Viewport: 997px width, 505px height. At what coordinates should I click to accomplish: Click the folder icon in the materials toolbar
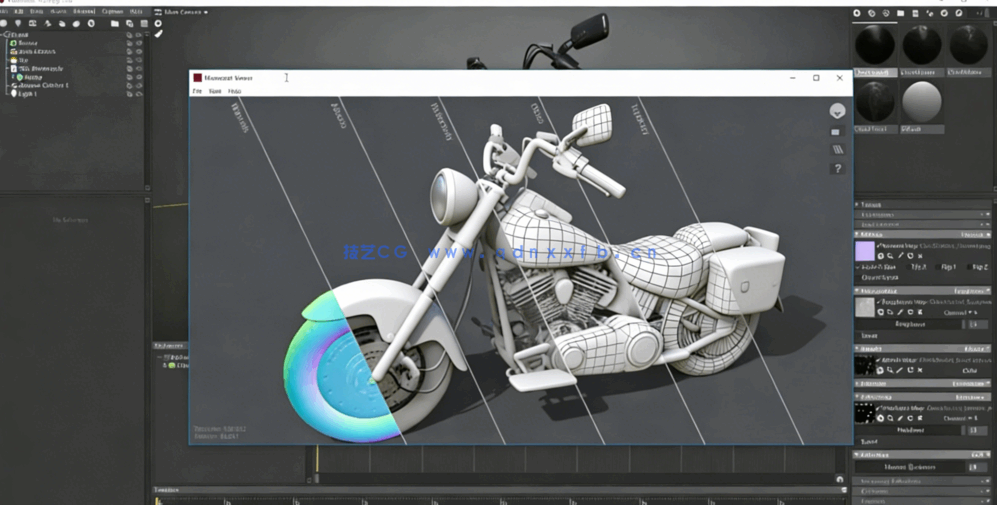(x=900, y=13)
